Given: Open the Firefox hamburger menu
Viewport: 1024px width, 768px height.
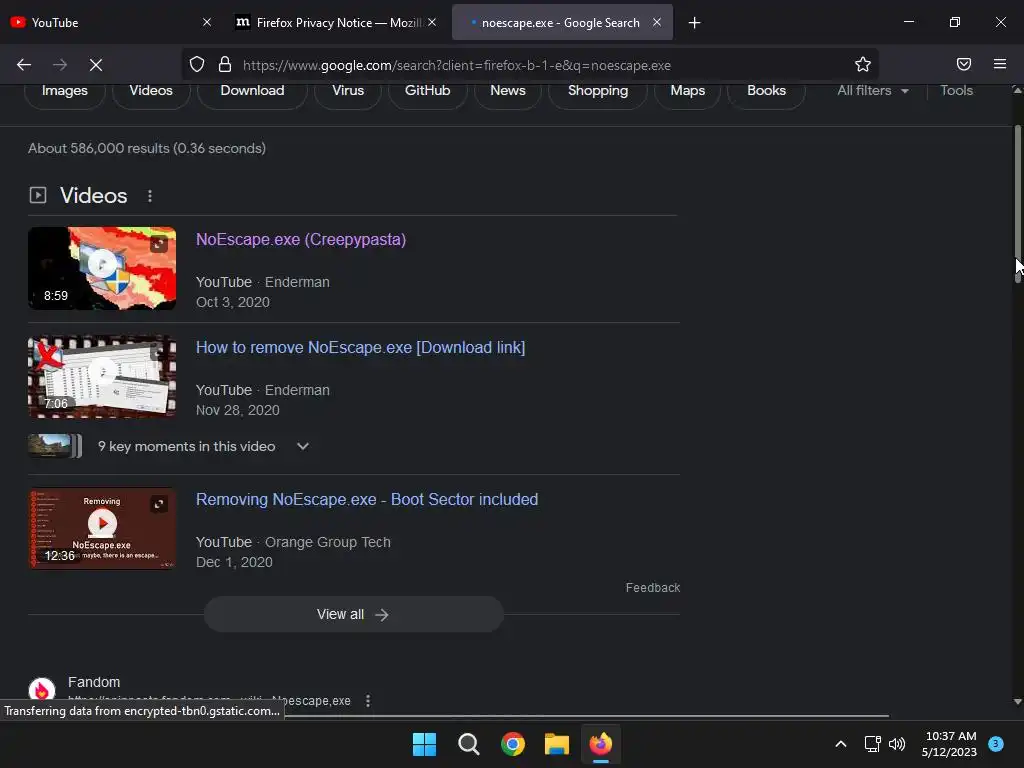Looking at the screenshot, I should tap(999, 64).
